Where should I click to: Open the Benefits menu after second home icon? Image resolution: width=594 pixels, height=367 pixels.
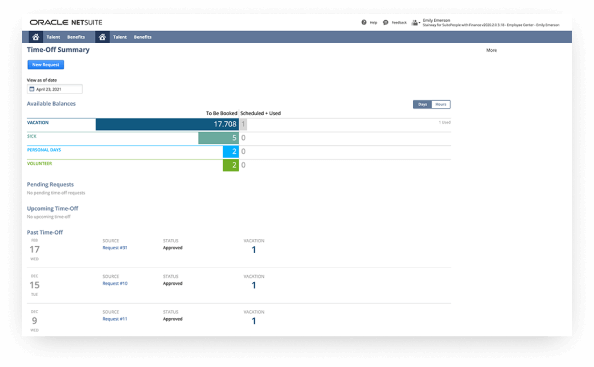pyautogui.click(x=142, y=37)
